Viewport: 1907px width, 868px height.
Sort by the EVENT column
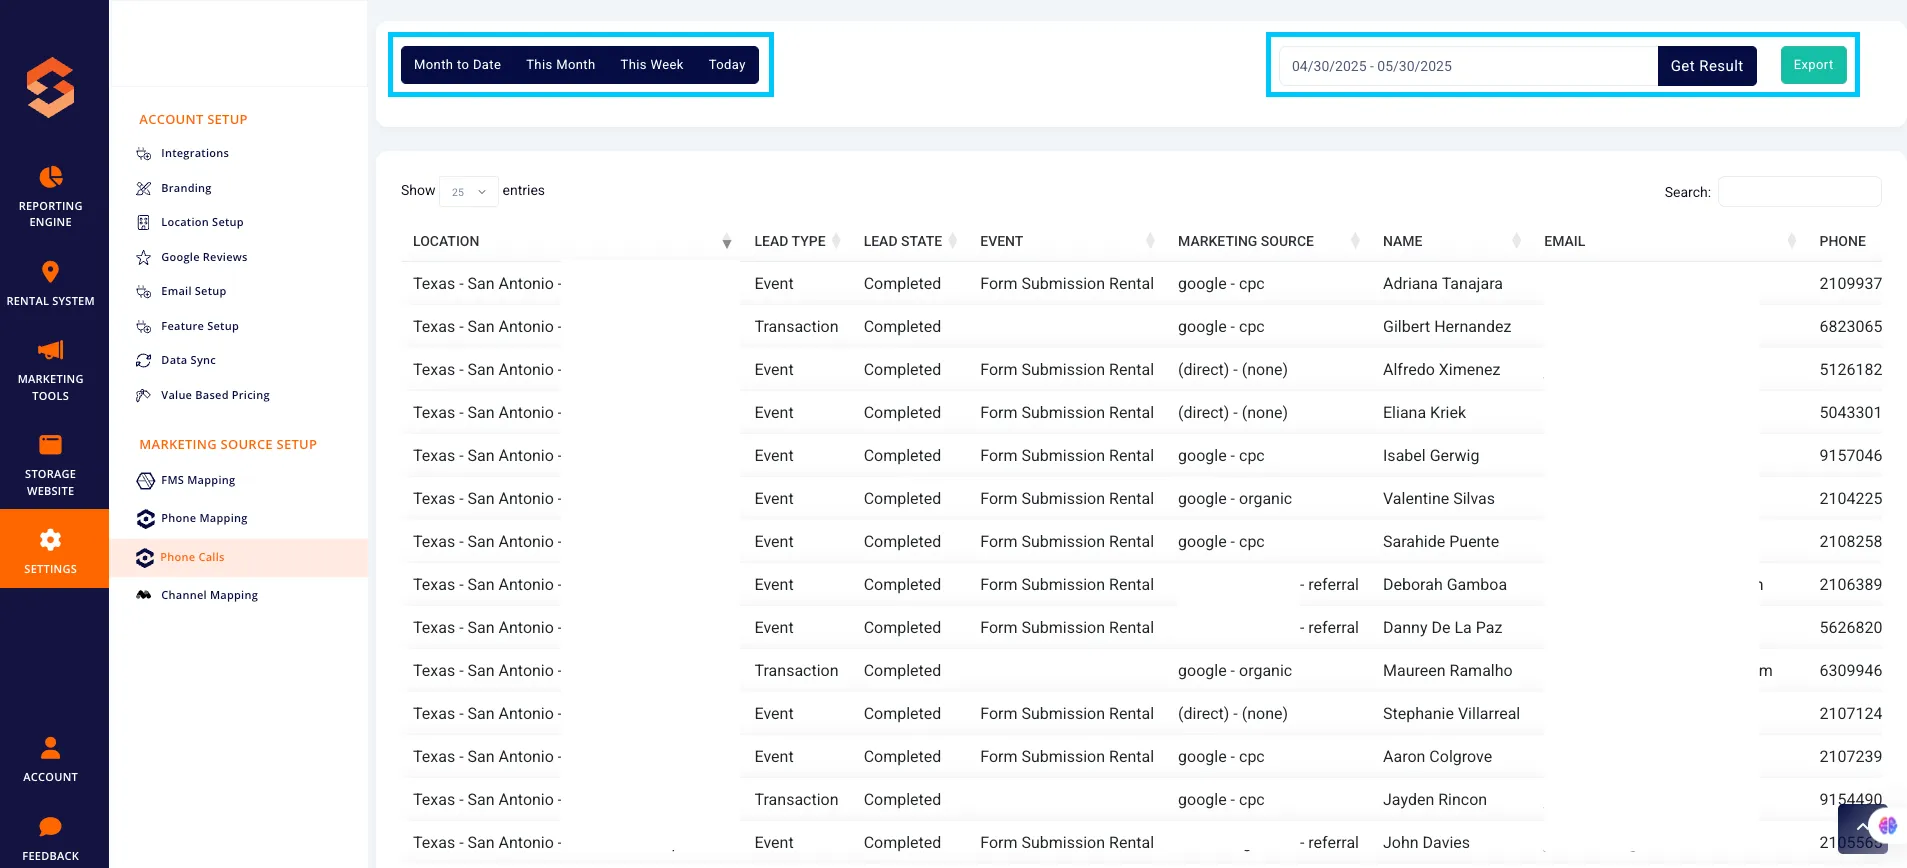(1067, 241)
